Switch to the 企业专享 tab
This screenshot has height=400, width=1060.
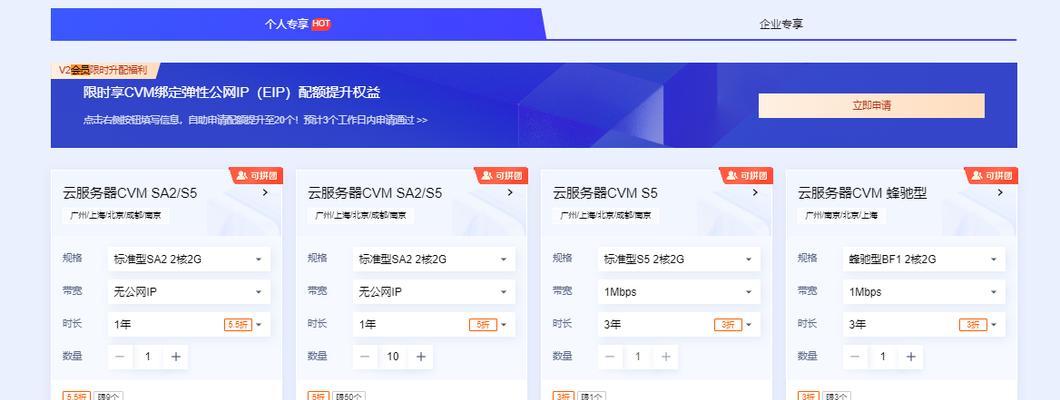(x=781, y=24)
